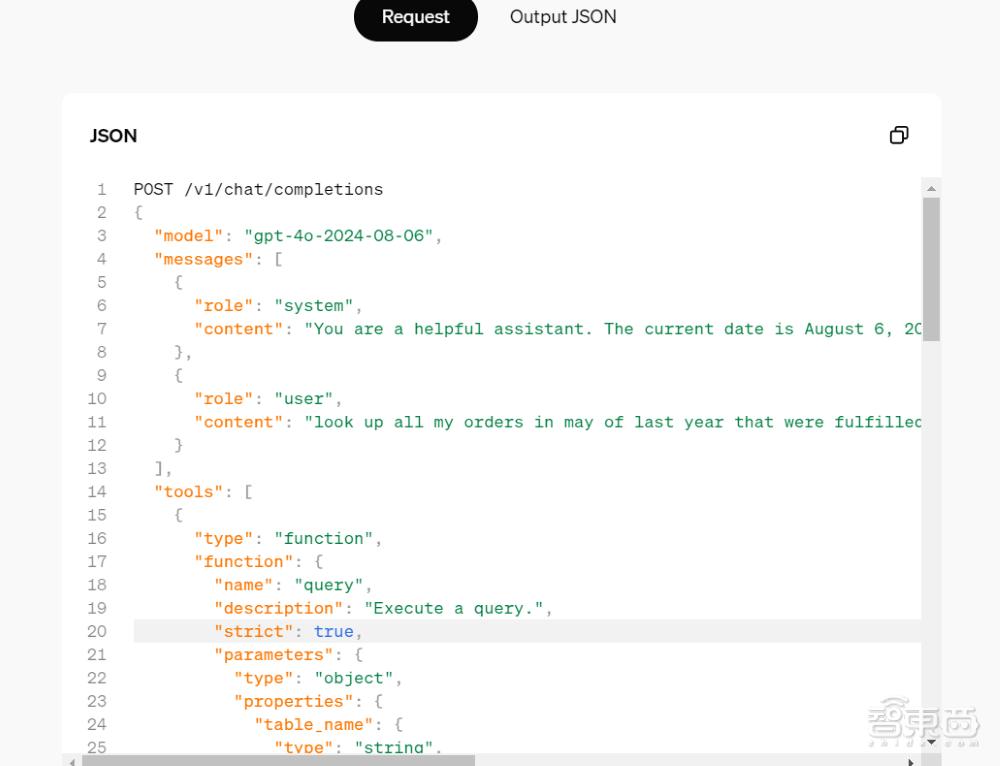Image resolution: width=1000 pixels, height=766 pixels.
Task: Click line number 1 in the gutter
Action: 101,189
